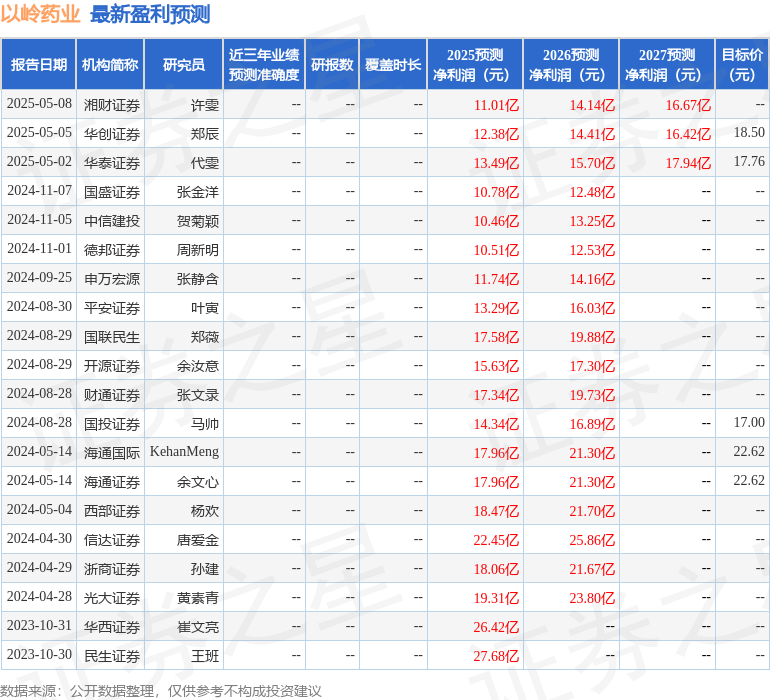Click researcher name 许雯

(205, 105)
